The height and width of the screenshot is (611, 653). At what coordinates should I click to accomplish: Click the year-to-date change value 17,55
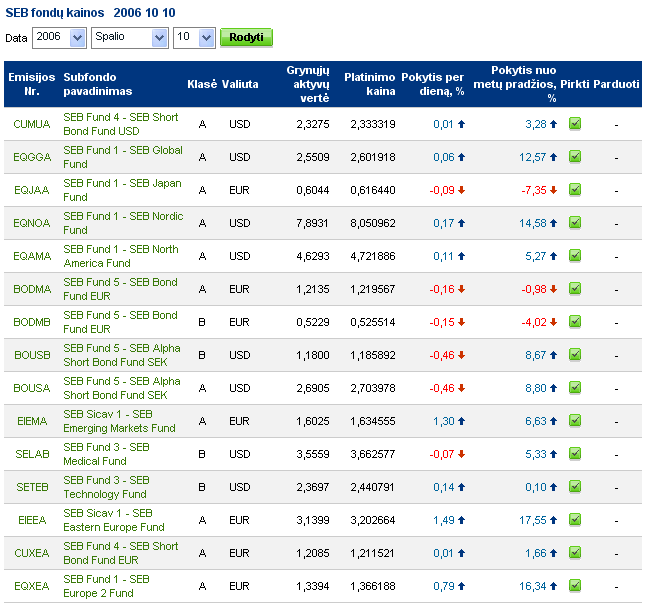(533, 520)
